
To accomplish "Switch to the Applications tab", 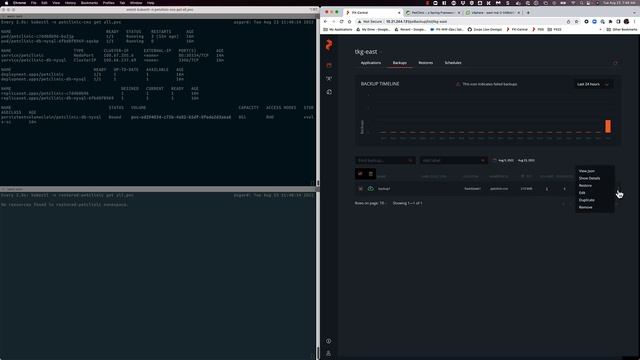I will (371, 63).
